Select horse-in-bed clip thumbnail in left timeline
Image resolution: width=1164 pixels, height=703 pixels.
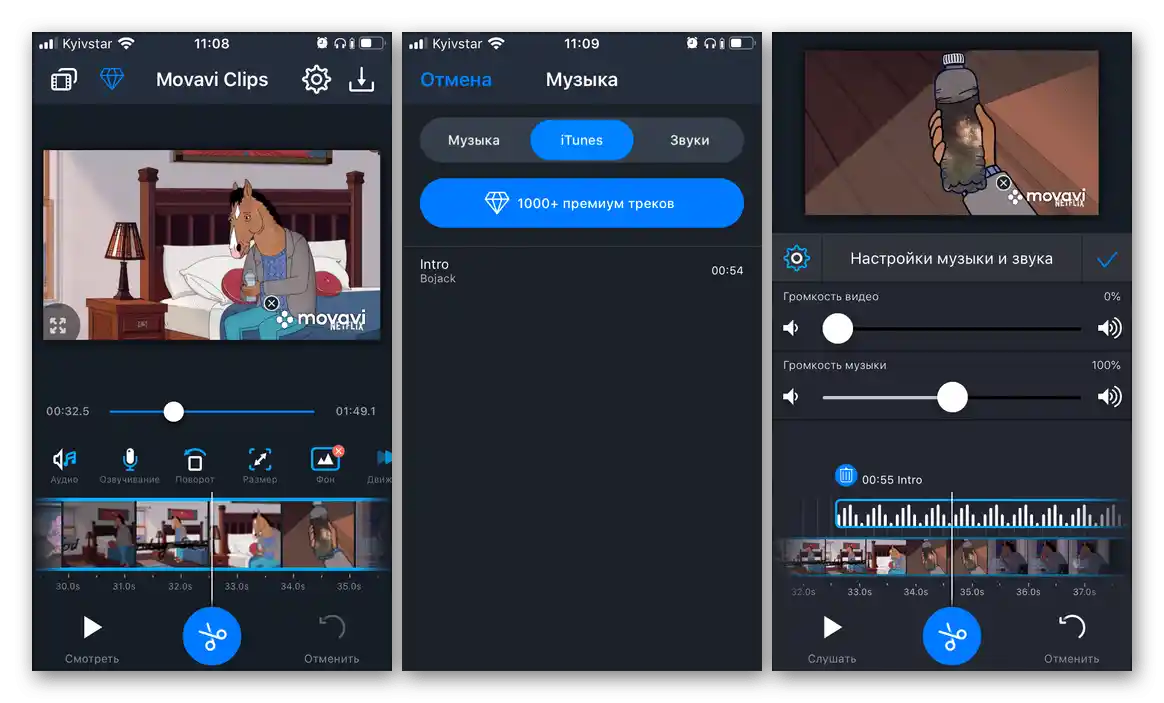click(247, 534)
